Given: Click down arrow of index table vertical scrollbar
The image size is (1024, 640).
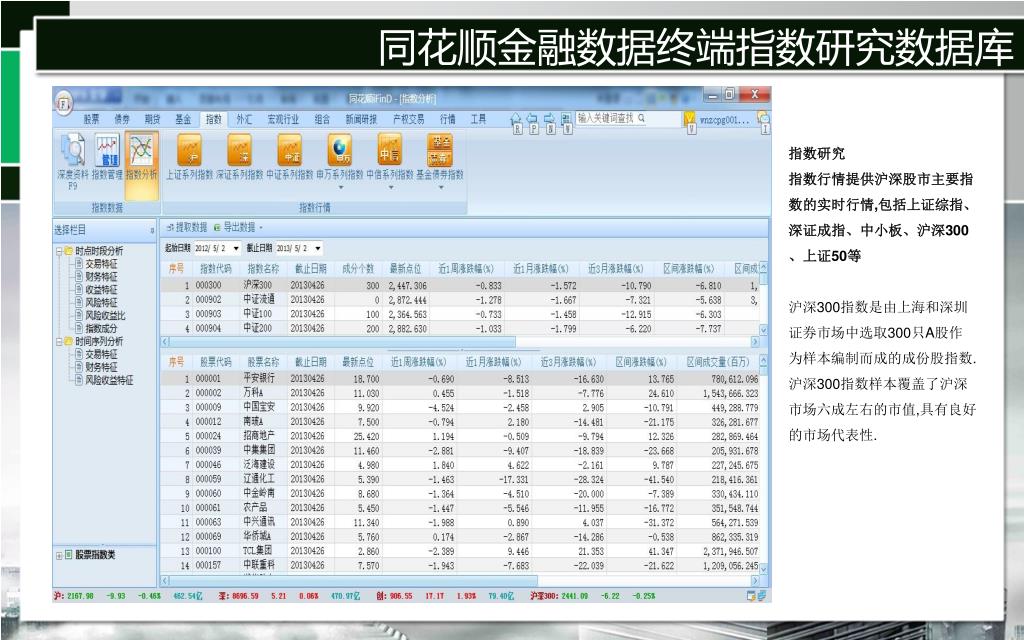Looking at the screenshot, I should pos(764,330).
